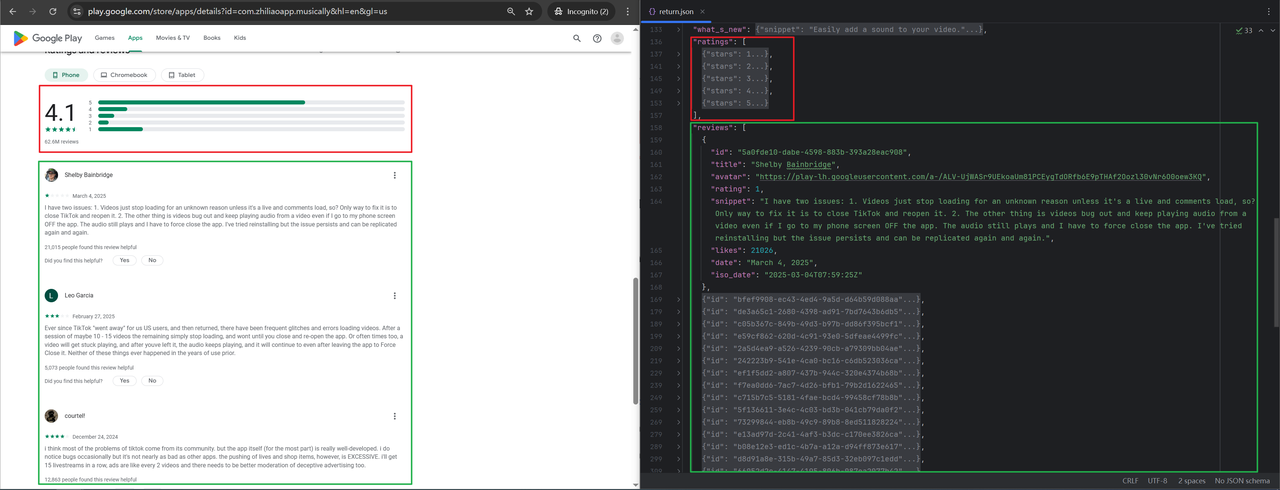
Task: Open the Chrome three-dot menu
Action: 628,11
